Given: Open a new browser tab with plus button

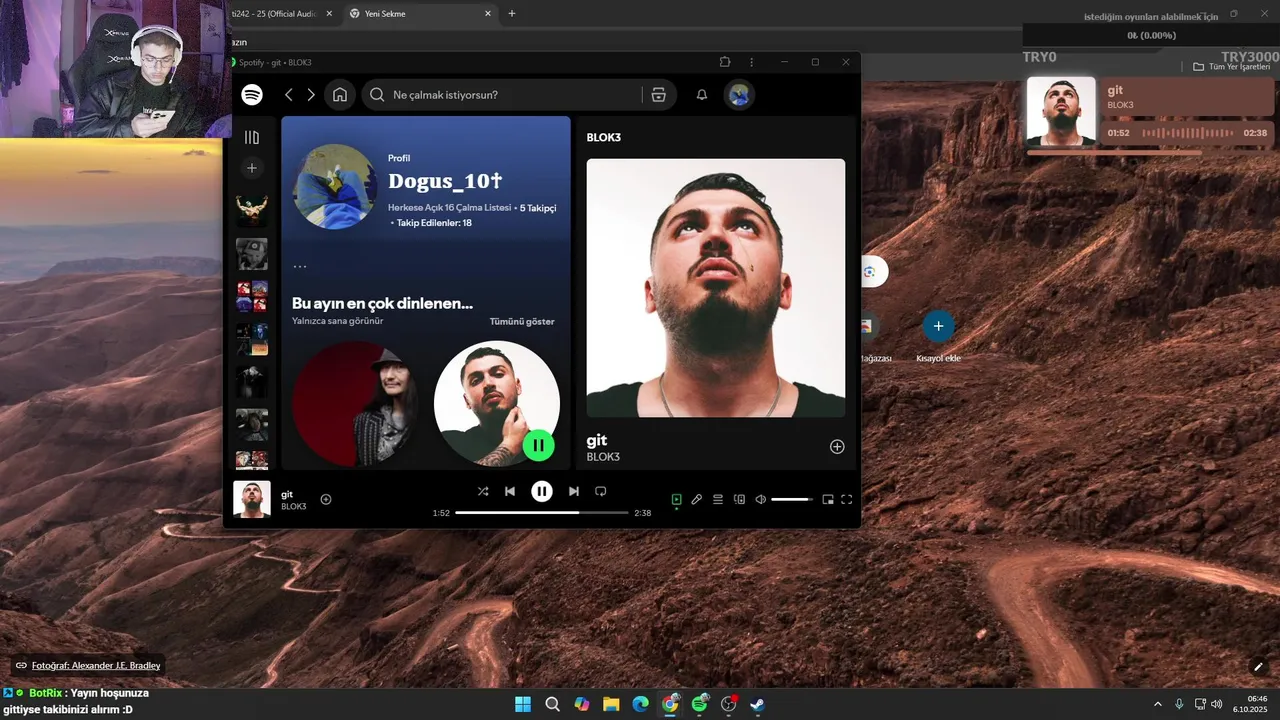Looking at the screenshot, I should coord(512,14).
